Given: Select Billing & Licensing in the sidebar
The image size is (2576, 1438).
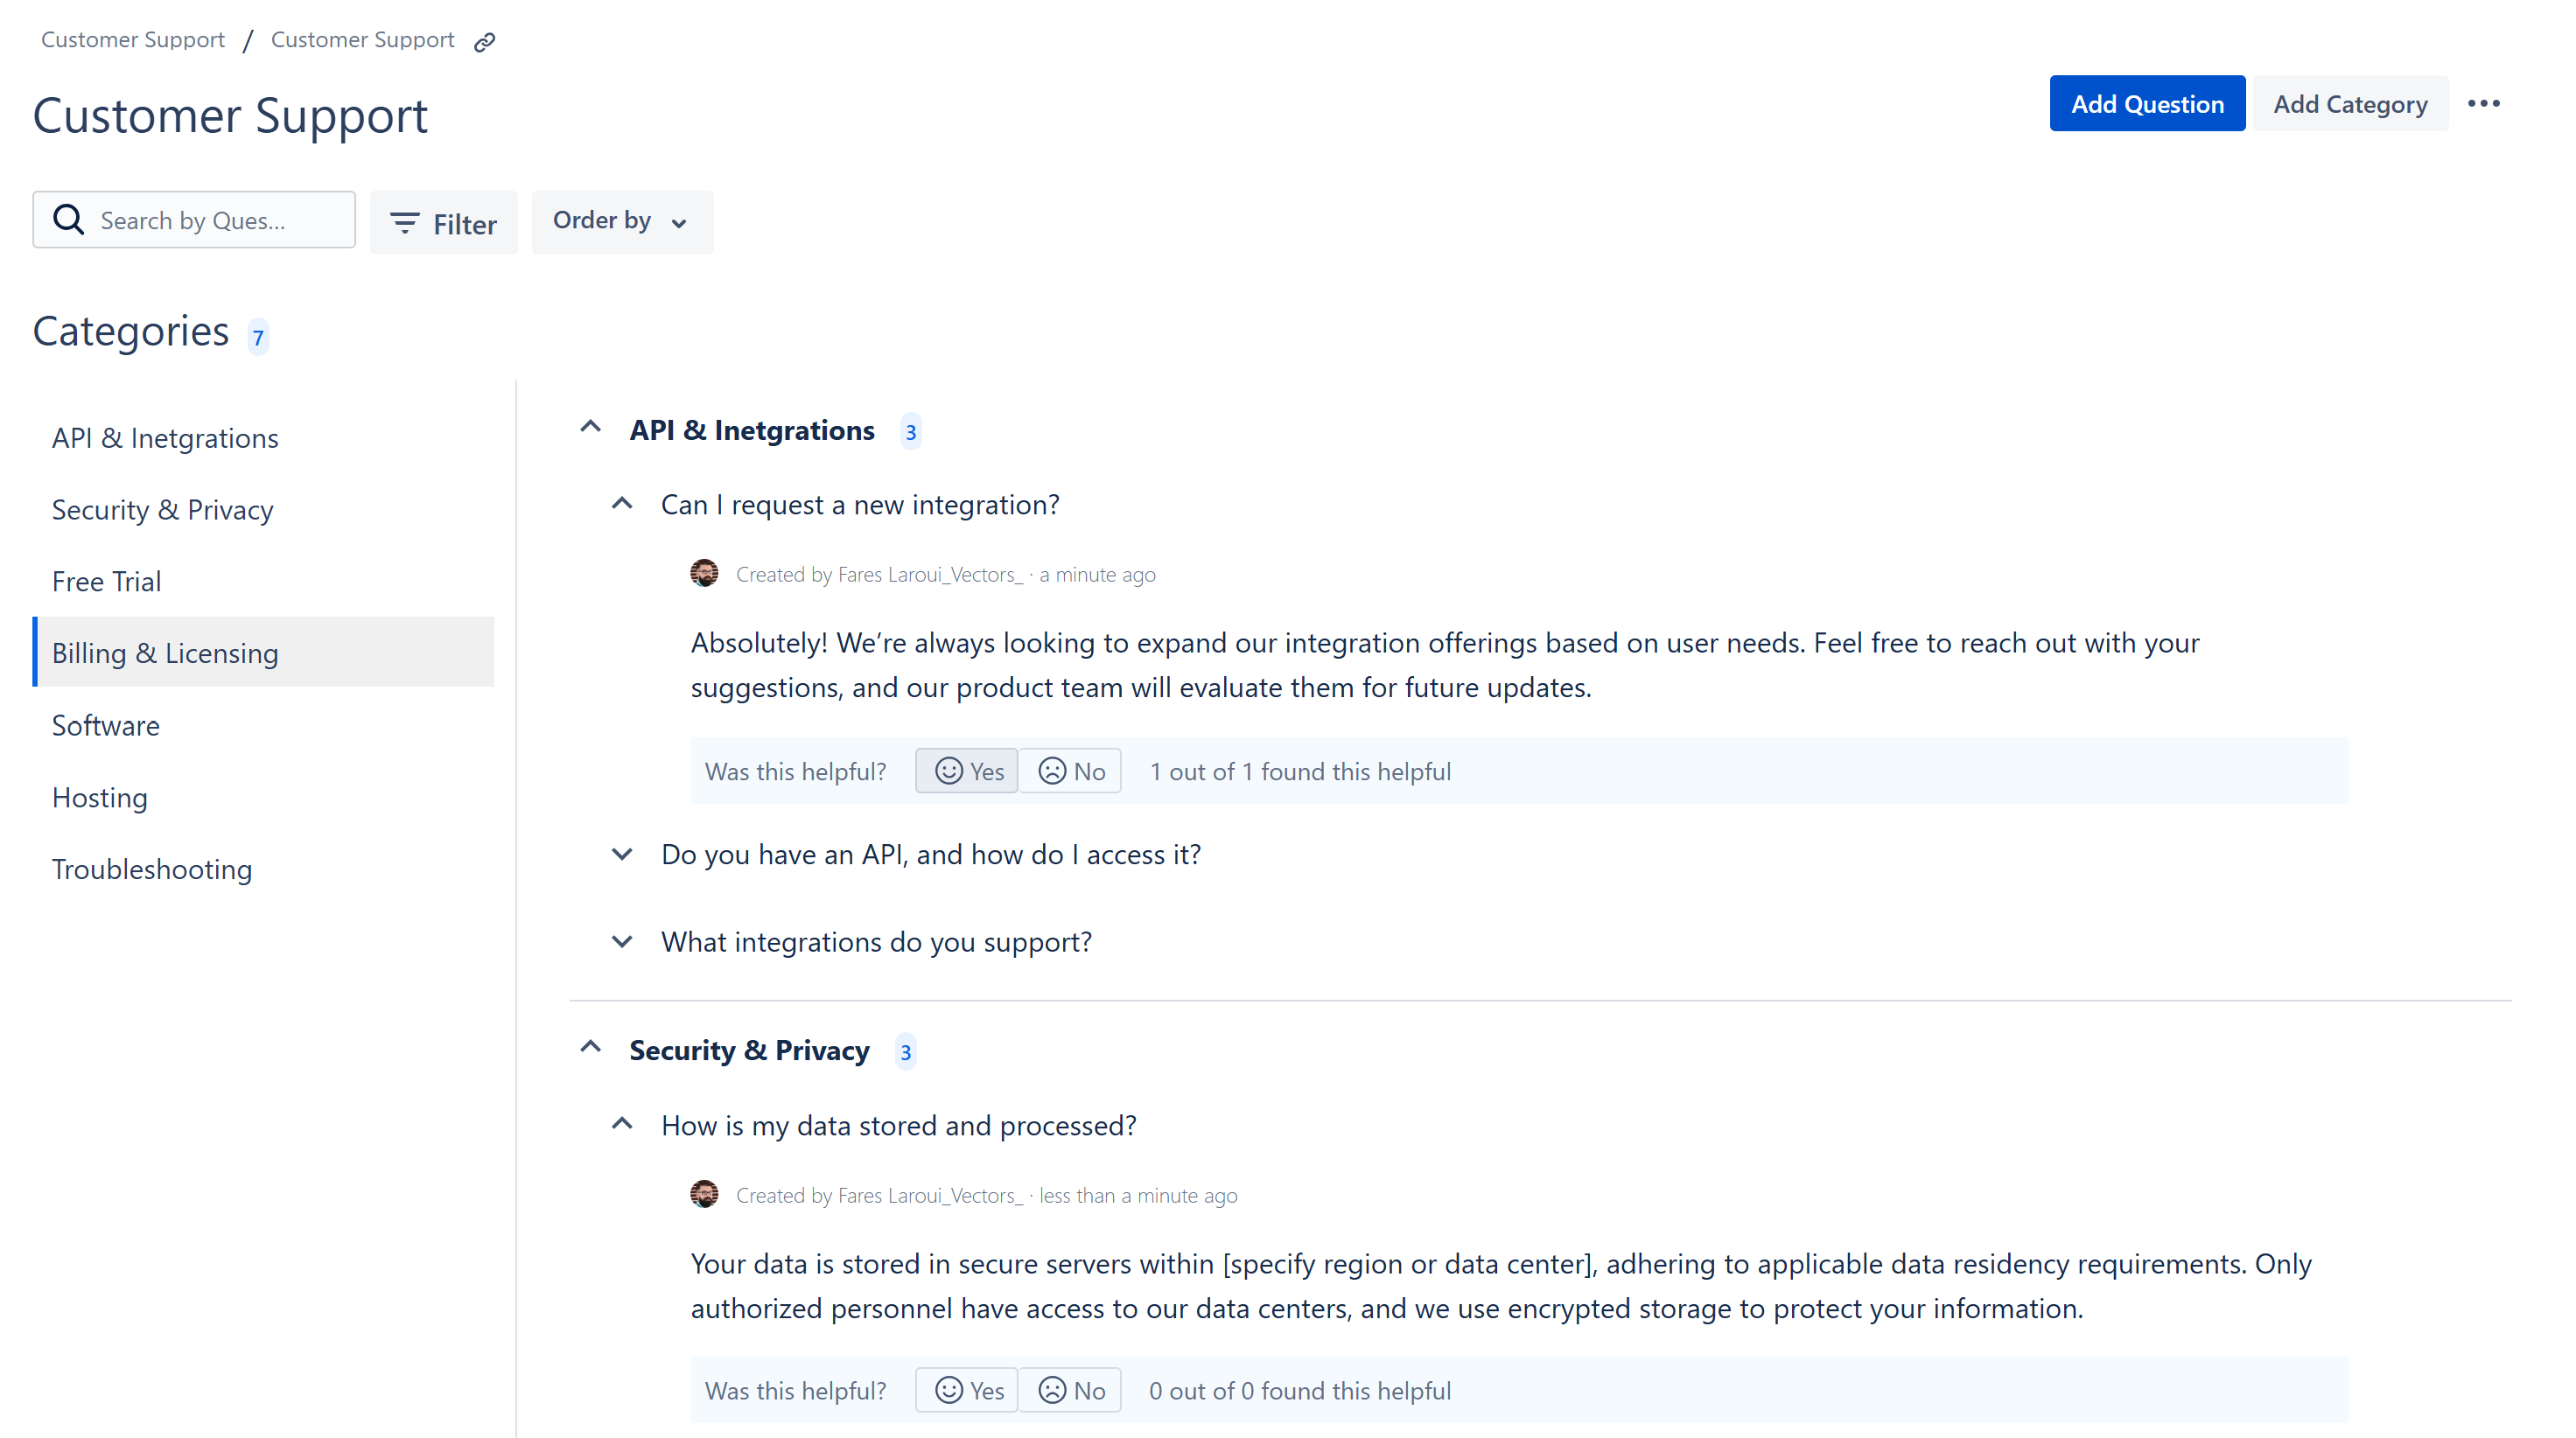Looking at the screenshot, I should click(165, 652).
